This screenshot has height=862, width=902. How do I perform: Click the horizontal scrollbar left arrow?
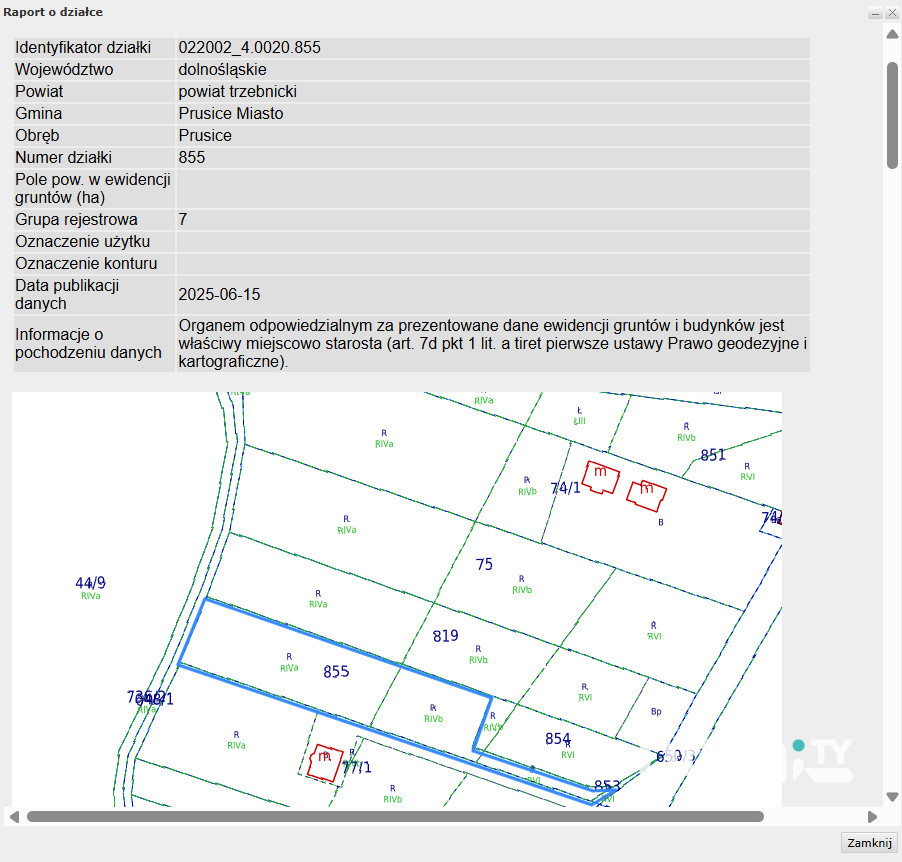[x=13, y=817]
